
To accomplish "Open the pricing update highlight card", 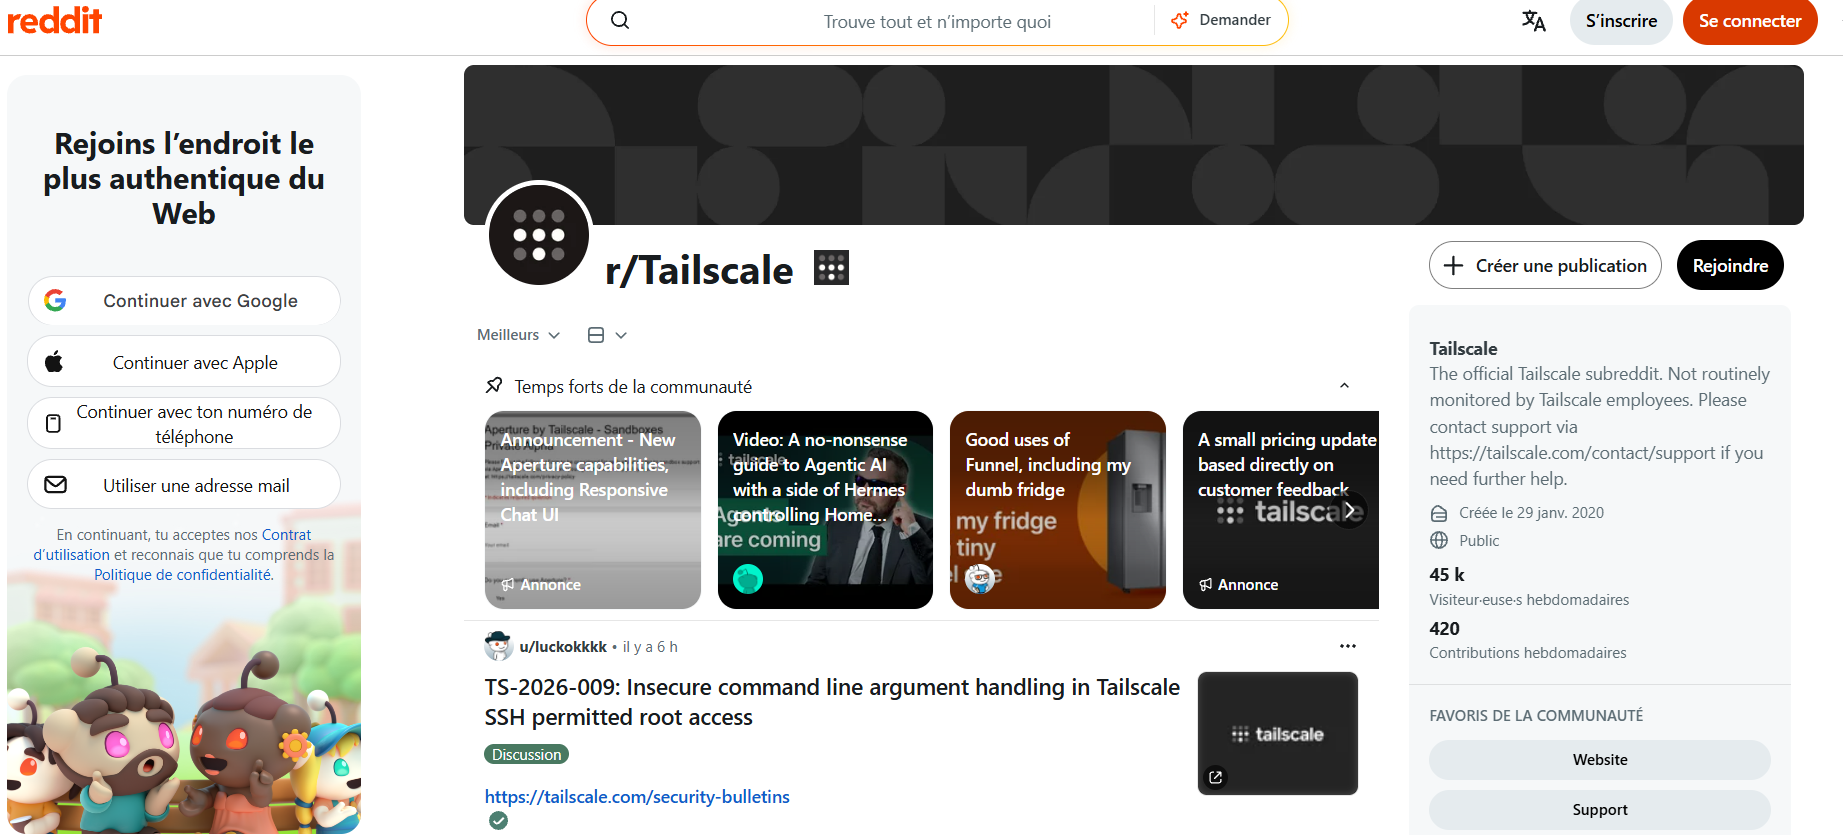I will tap(1281, 510).
